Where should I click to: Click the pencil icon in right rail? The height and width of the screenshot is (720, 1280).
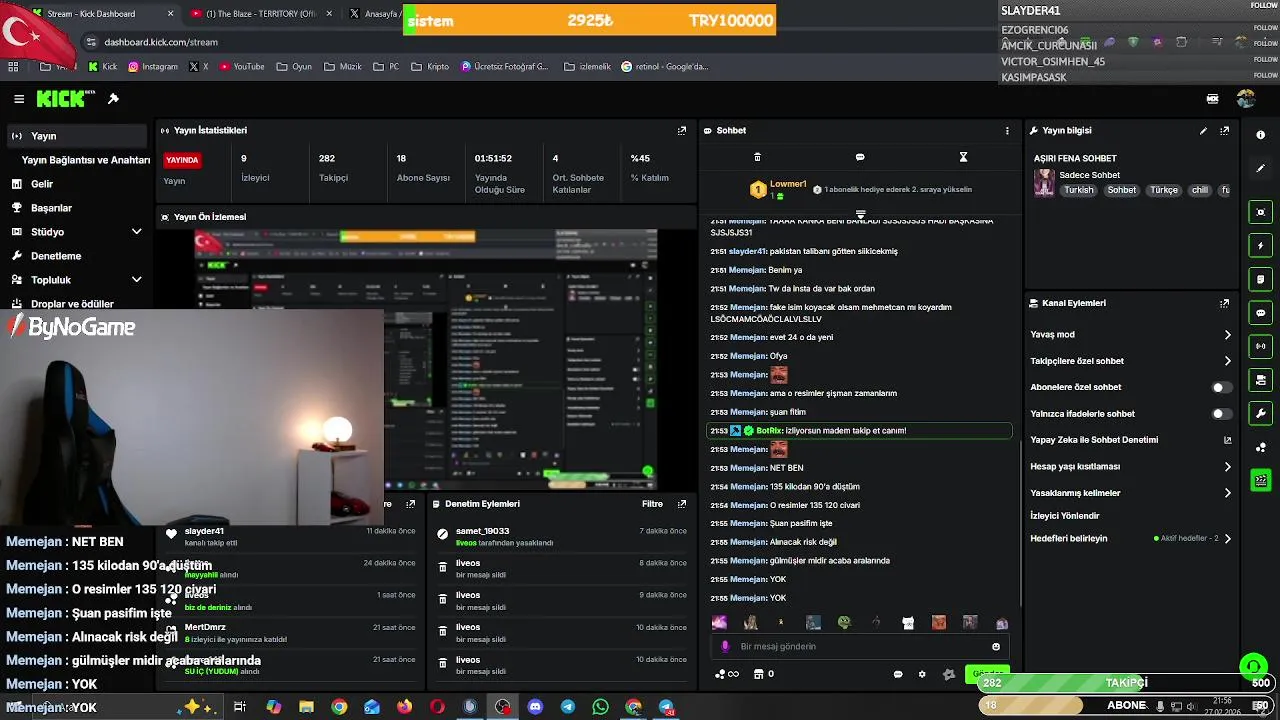click(1260, 168)
